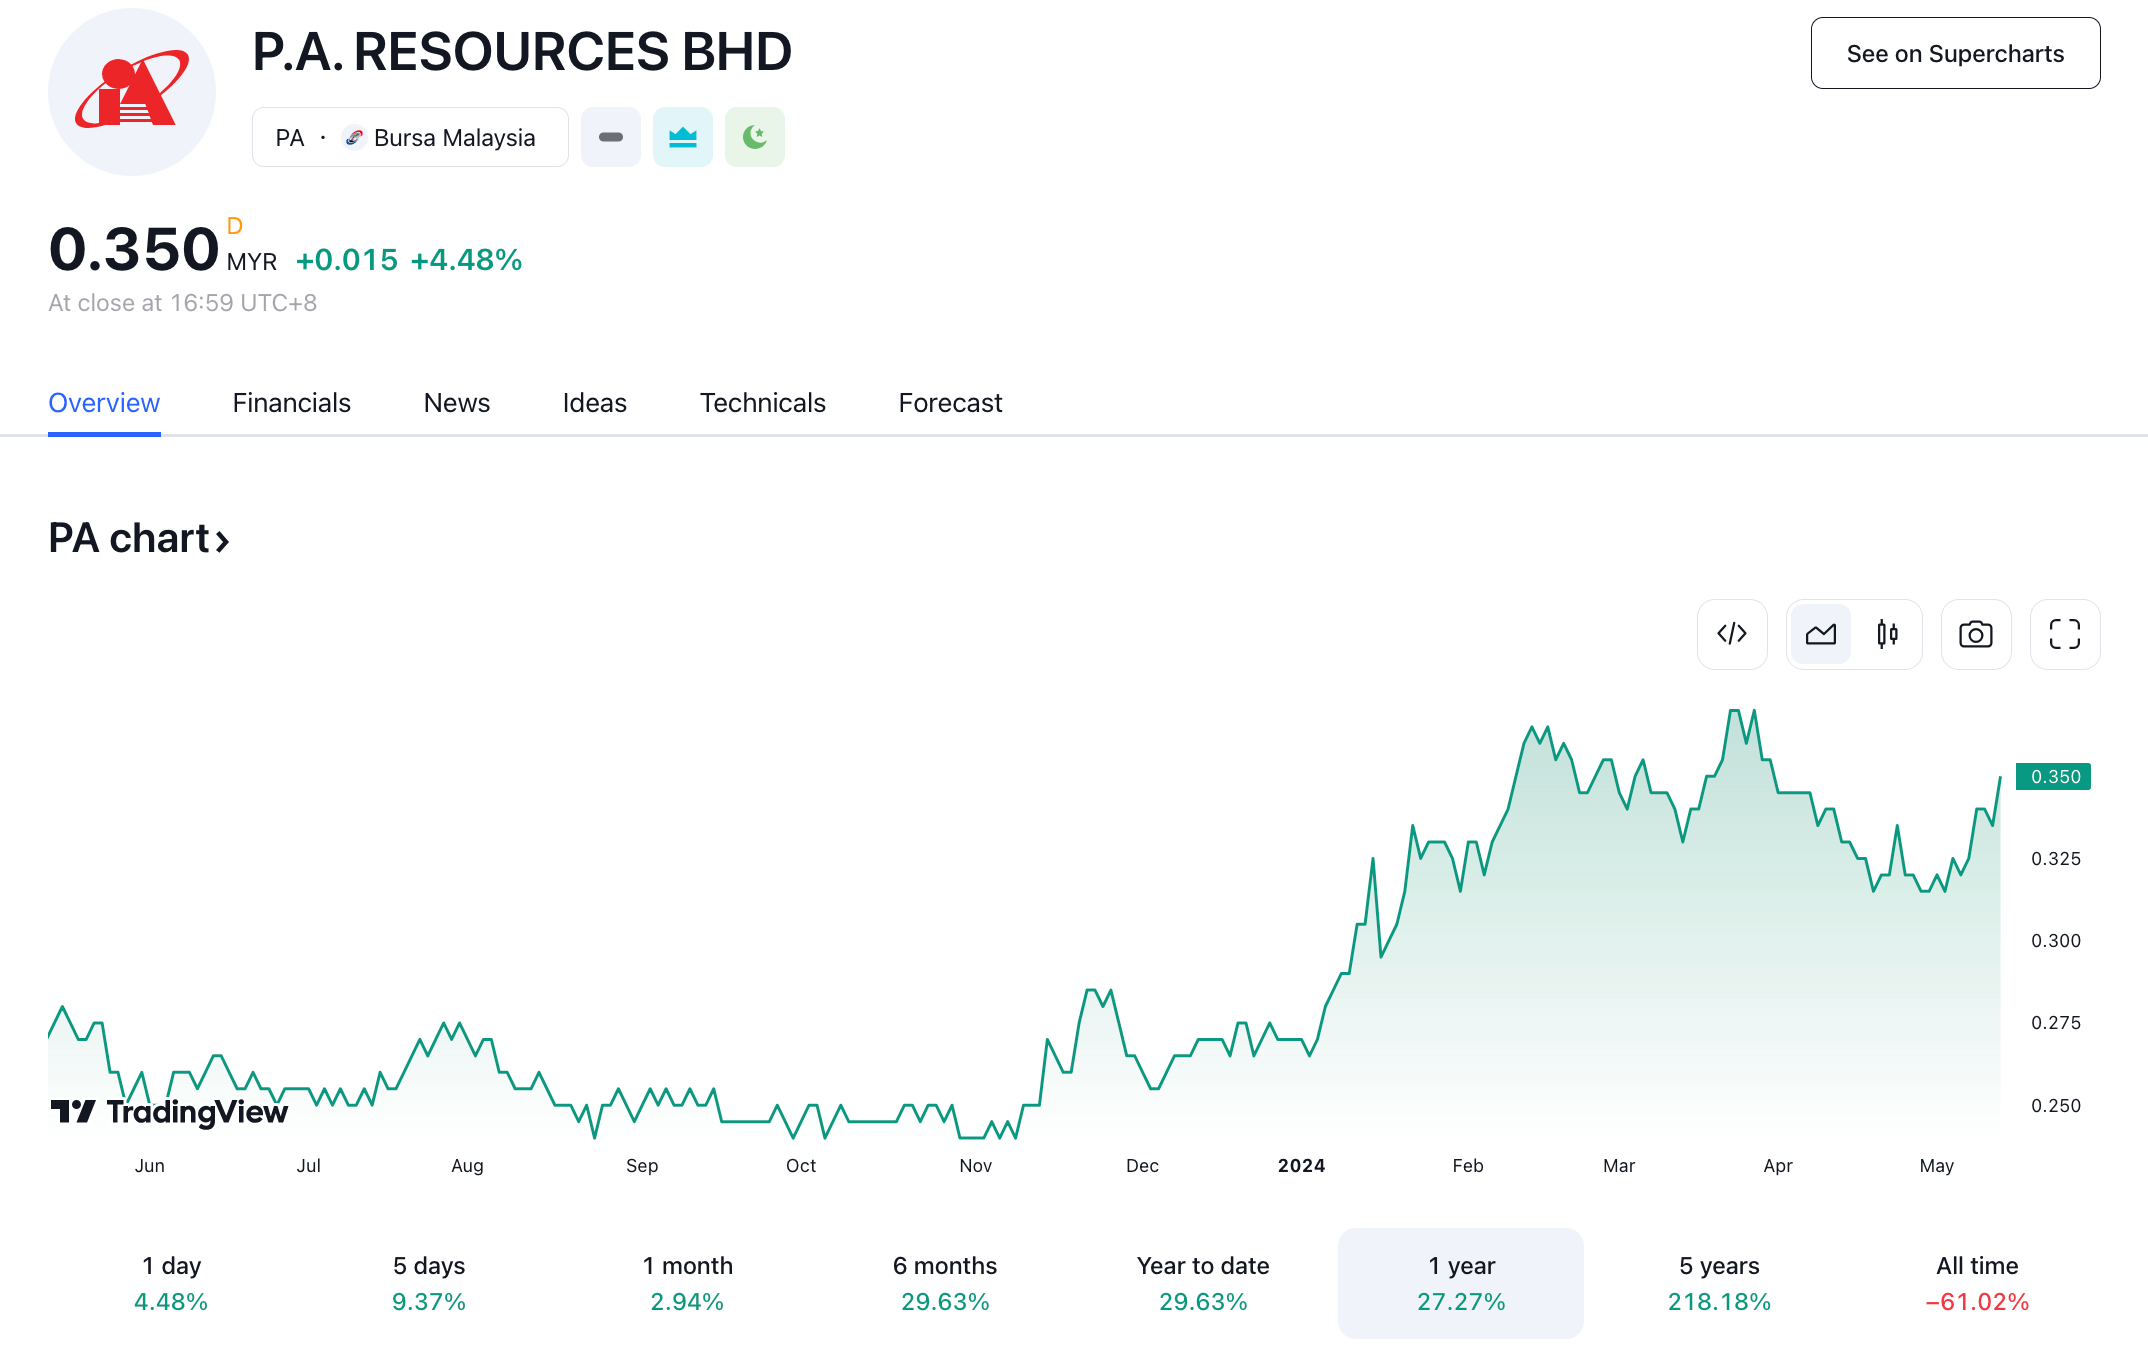
Task: Click the TradingView logo on chart
Action: 170,1111
